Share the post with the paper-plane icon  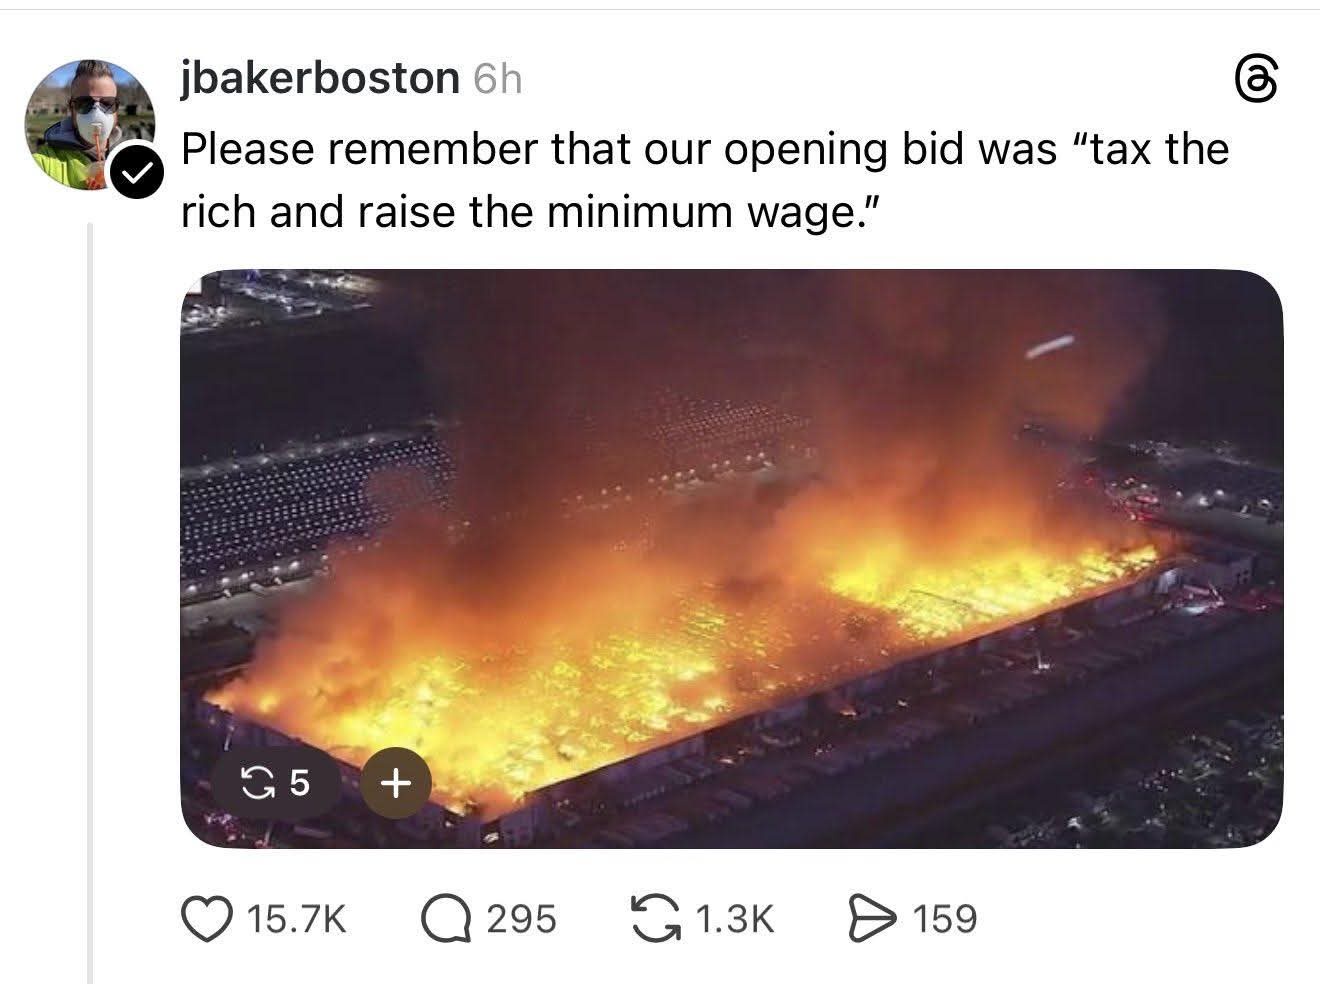(x=871, y=919)
